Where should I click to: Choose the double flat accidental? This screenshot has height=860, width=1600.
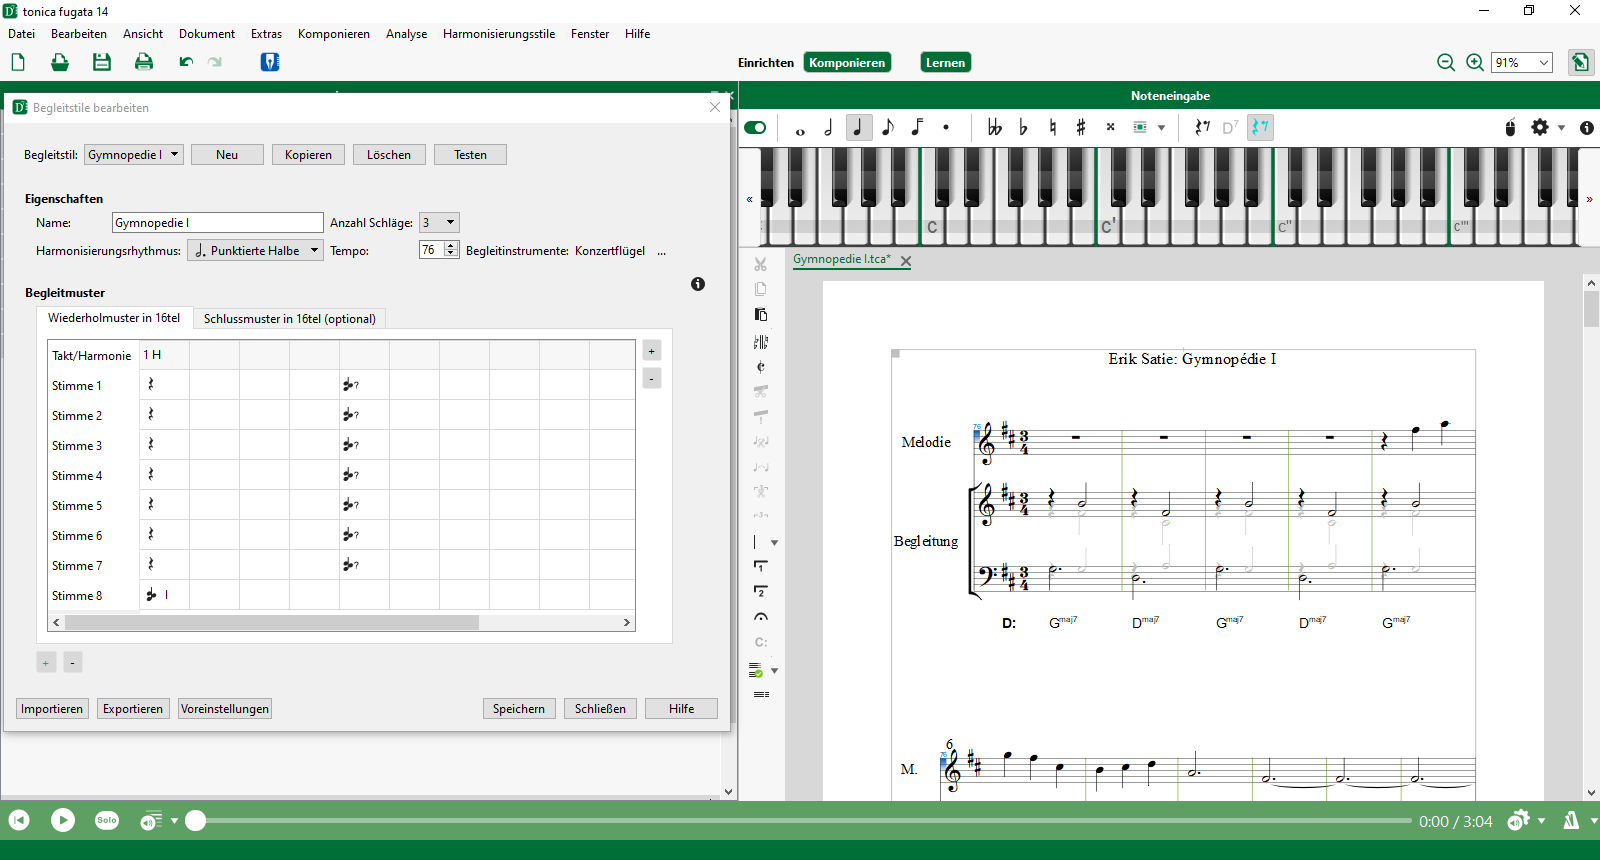tap(994, 127)
